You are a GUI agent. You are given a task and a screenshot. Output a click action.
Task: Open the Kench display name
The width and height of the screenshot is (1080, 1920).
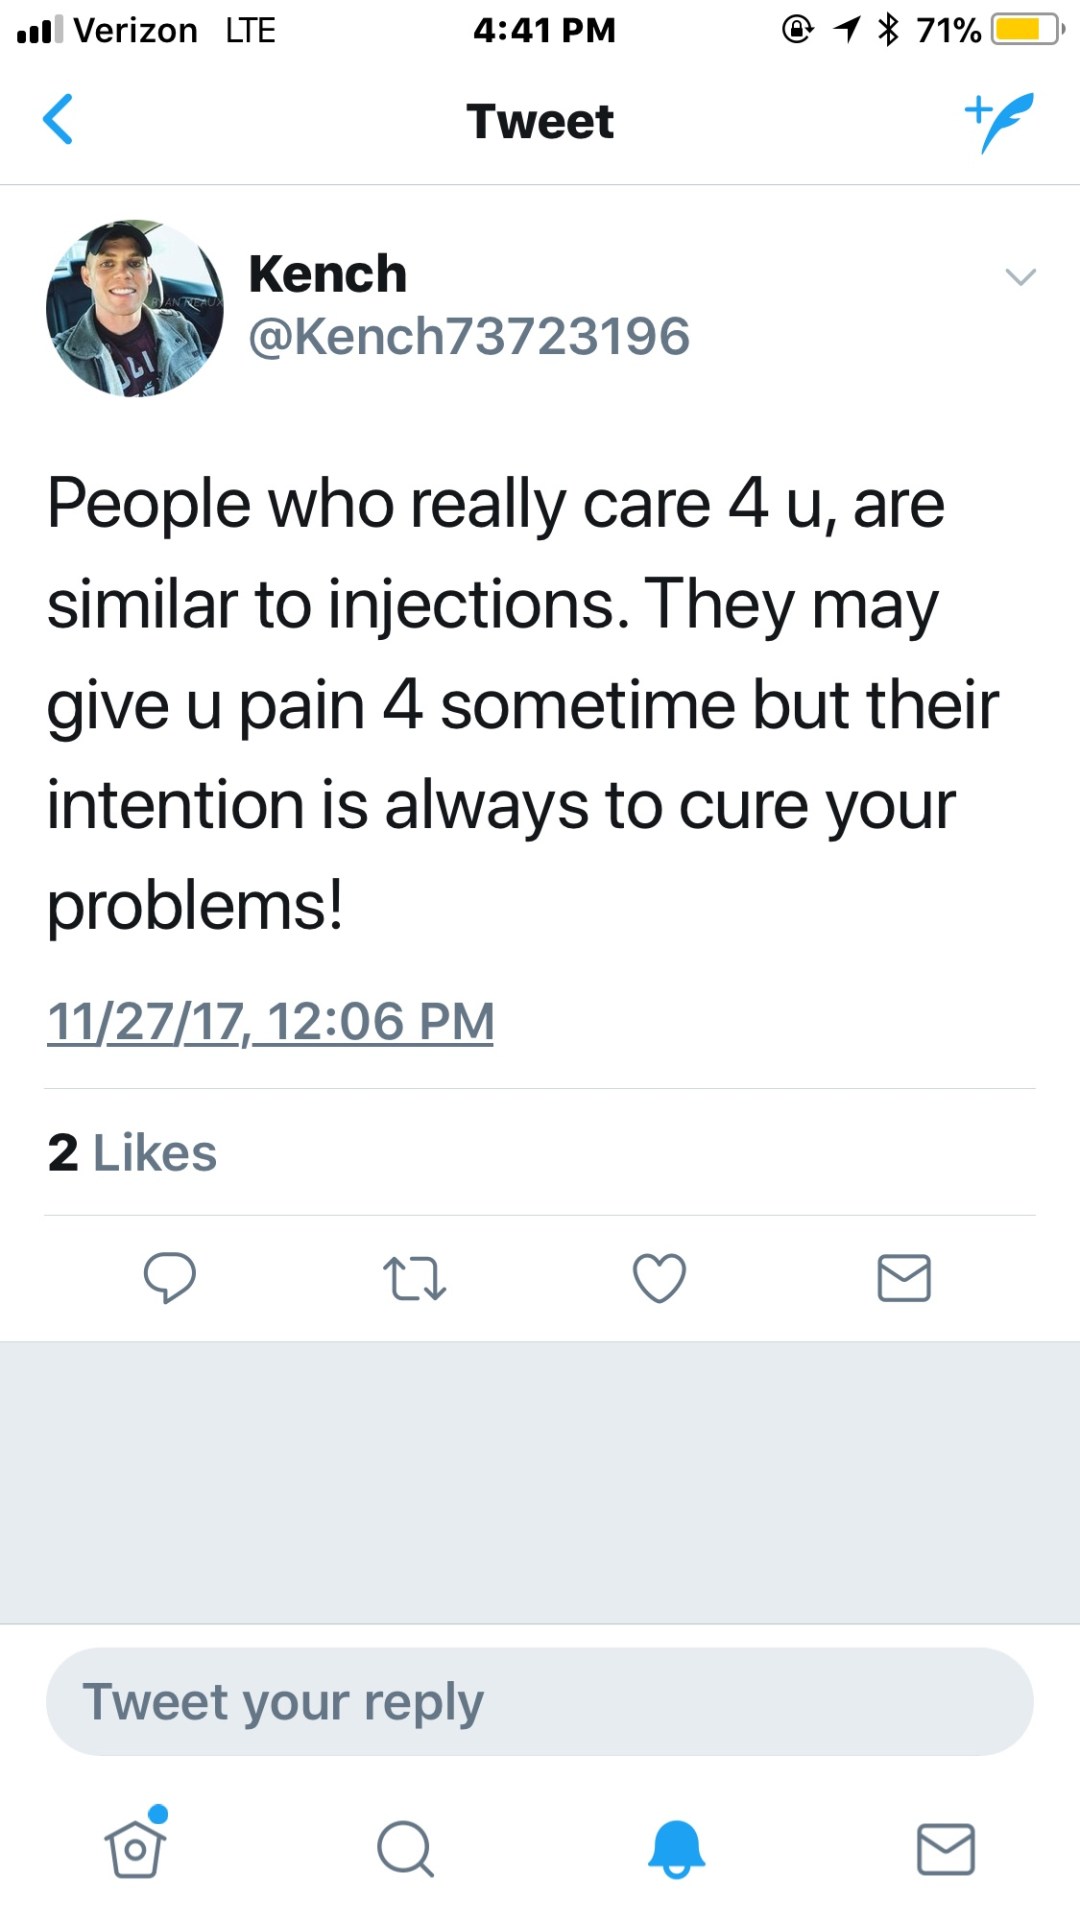click(328, 274)
